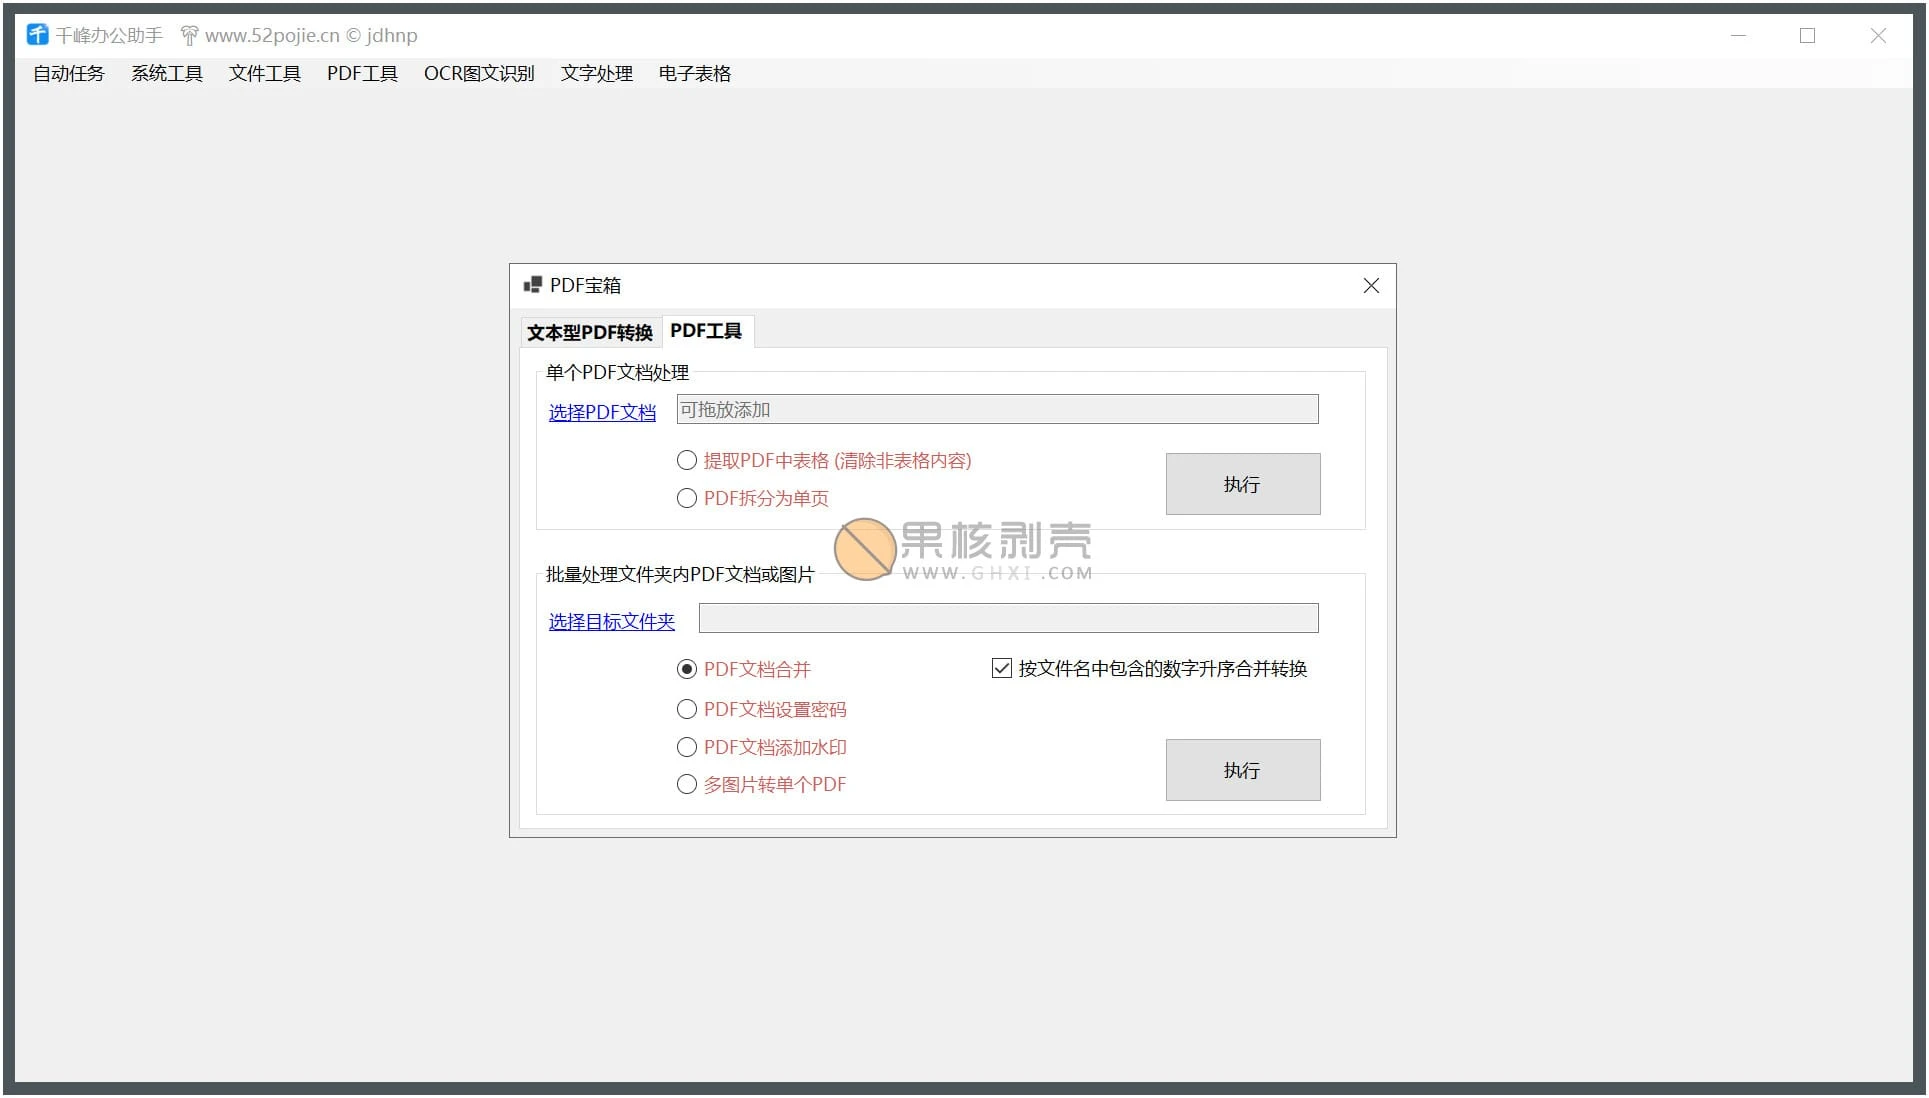Viewport: 1929px width, 1098px height.
Task: Uncheck 按文件名中包含的数字升序合并转换 checkbox
Action: tap(1002, 668)
